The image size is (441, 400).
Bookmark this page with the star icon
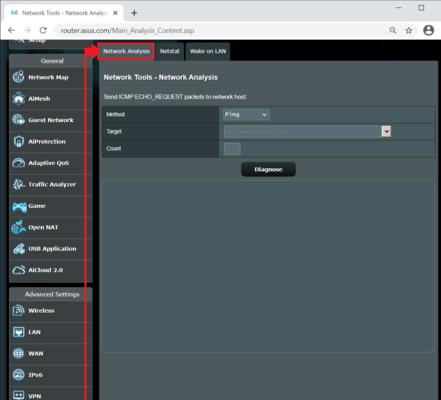coord(409,30)
